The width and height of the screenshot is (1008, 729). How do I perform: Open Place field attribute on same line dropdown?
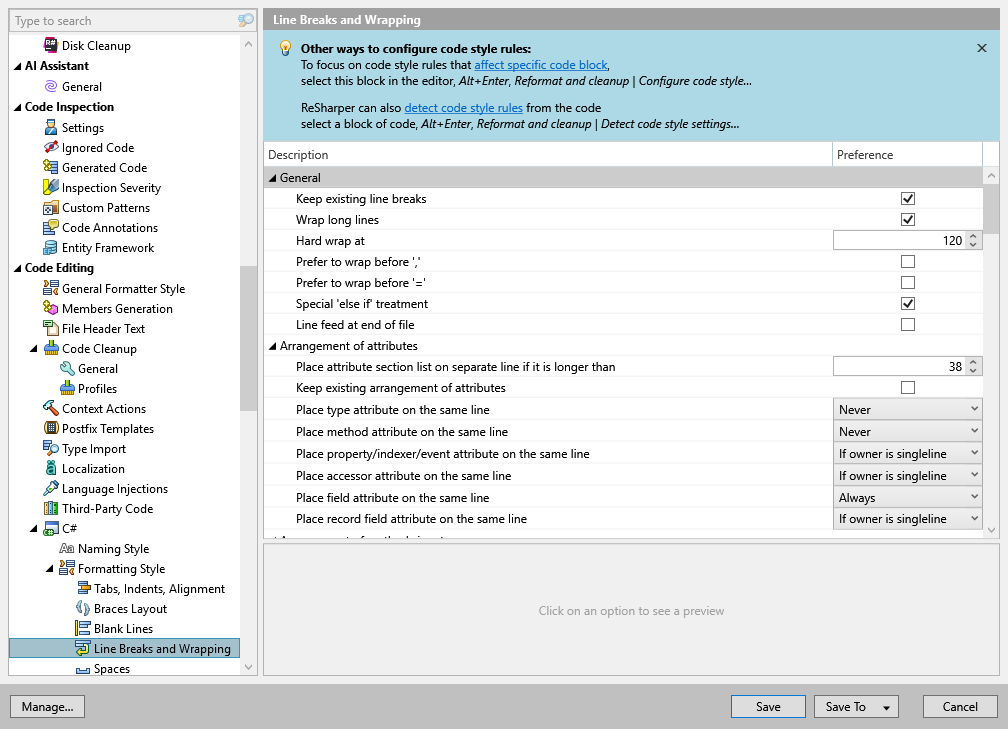click(908, 498)
